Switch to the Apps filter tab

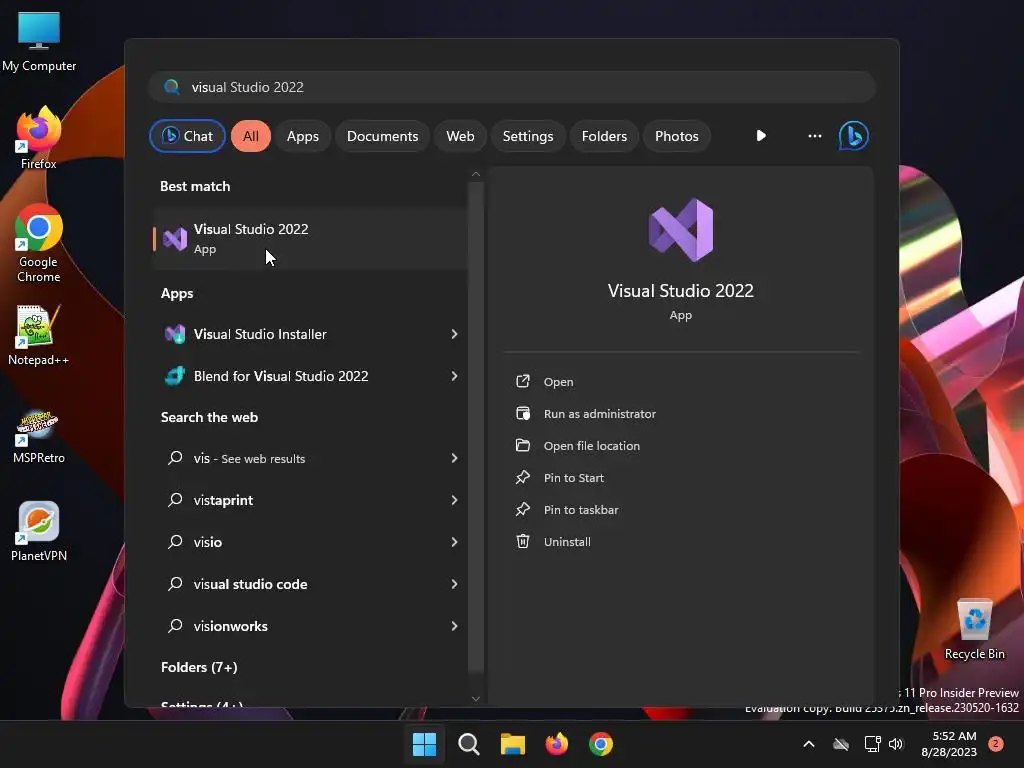(x=302, y=136)
